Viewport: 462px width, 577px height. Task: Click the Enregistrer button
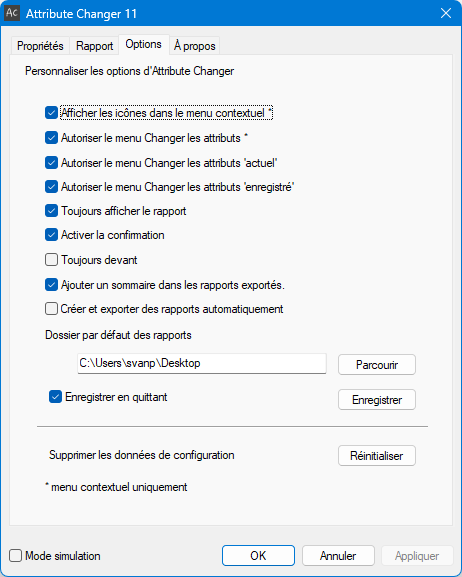pos(377,400)
